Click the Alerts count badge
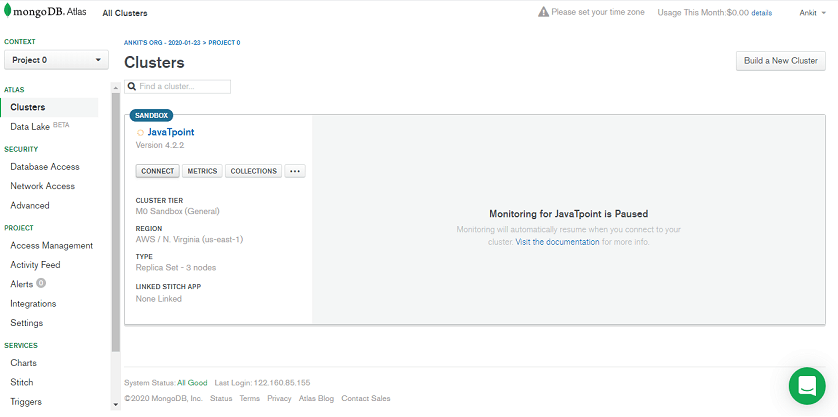838x417 pixels. coord(41,283)
